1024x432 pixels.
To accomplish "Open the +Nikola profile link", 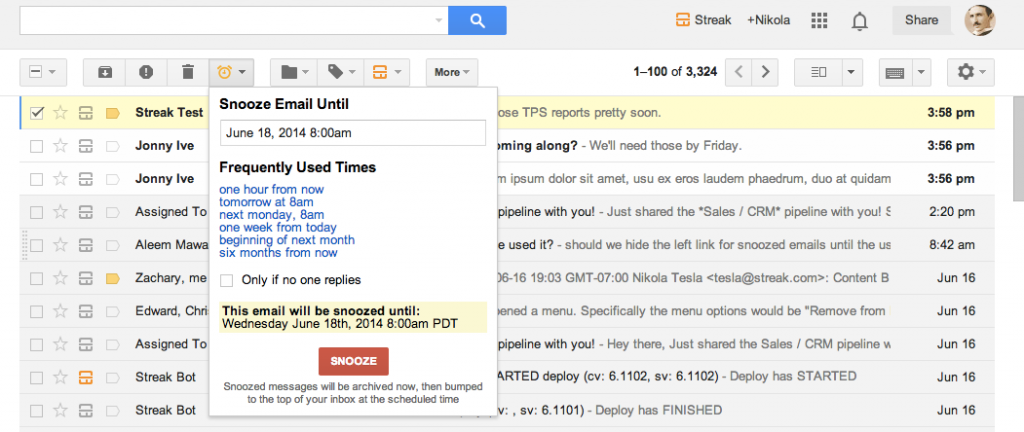I will pyautogui.click(x=769, y=20).
